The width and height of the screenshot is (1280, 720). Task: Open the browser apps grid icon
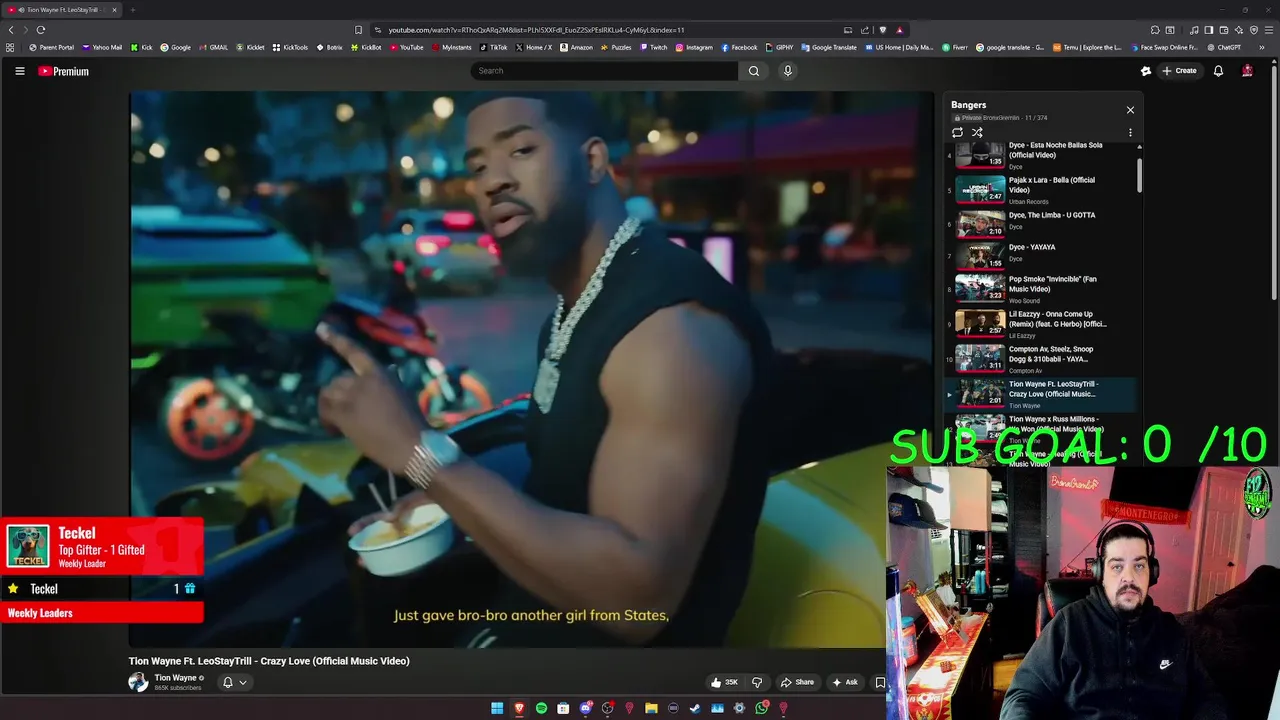click(x=10, y=47)
